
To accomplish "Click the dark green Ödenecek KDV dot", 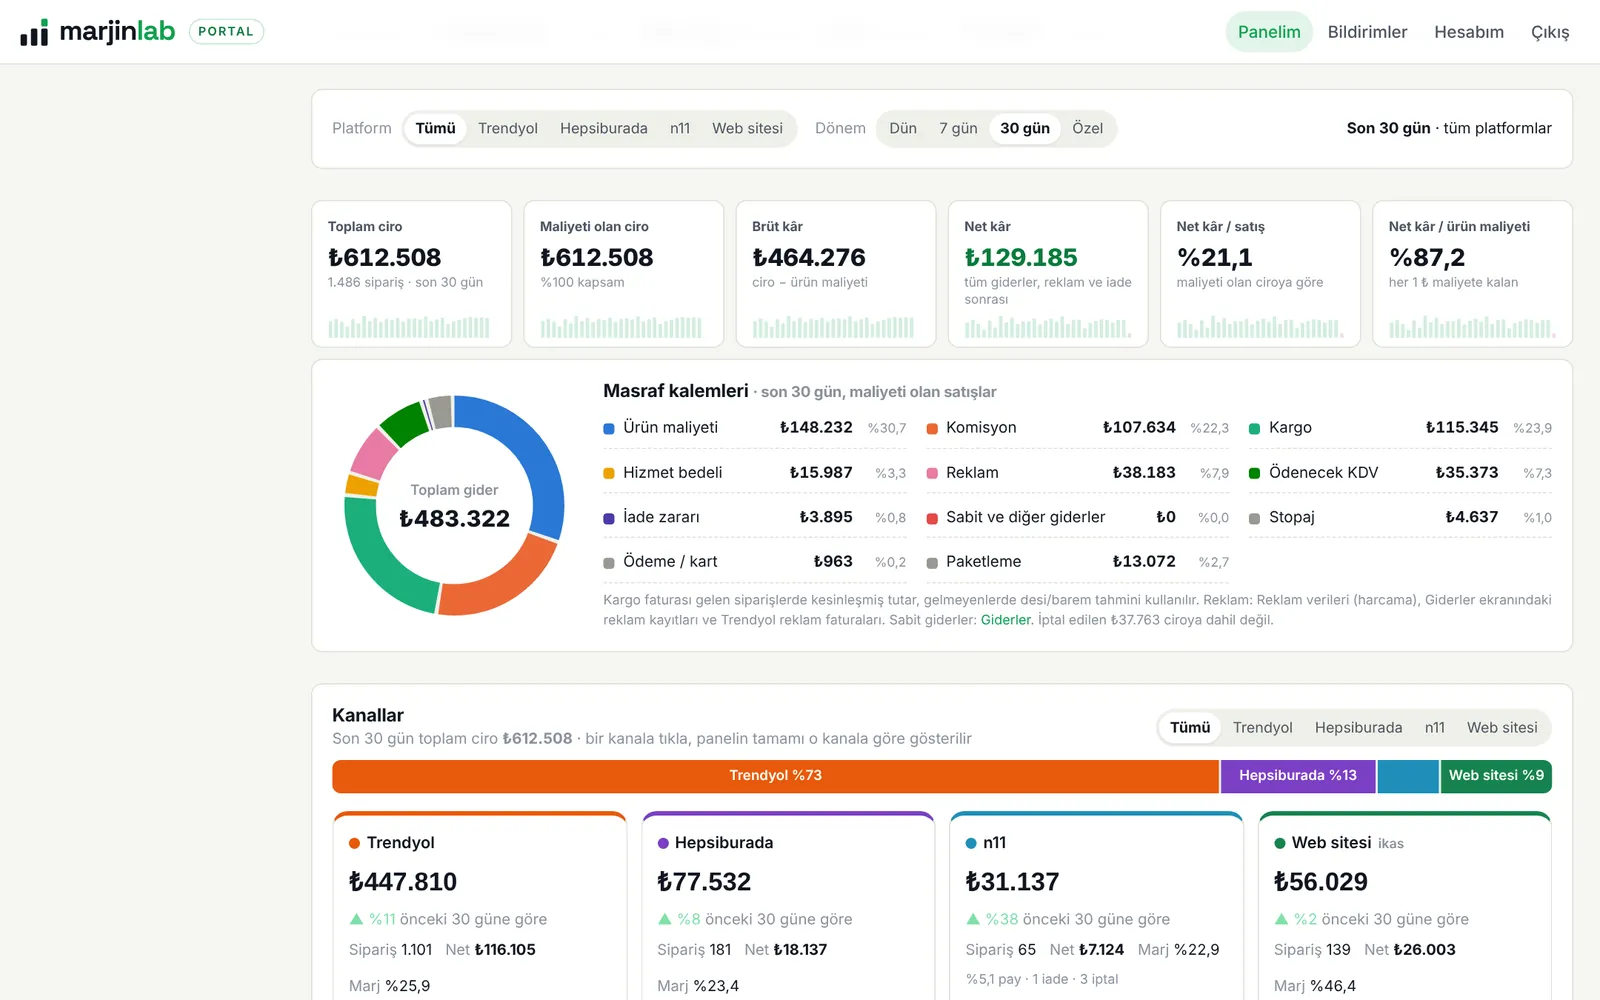I will (x=1254, y=474).
